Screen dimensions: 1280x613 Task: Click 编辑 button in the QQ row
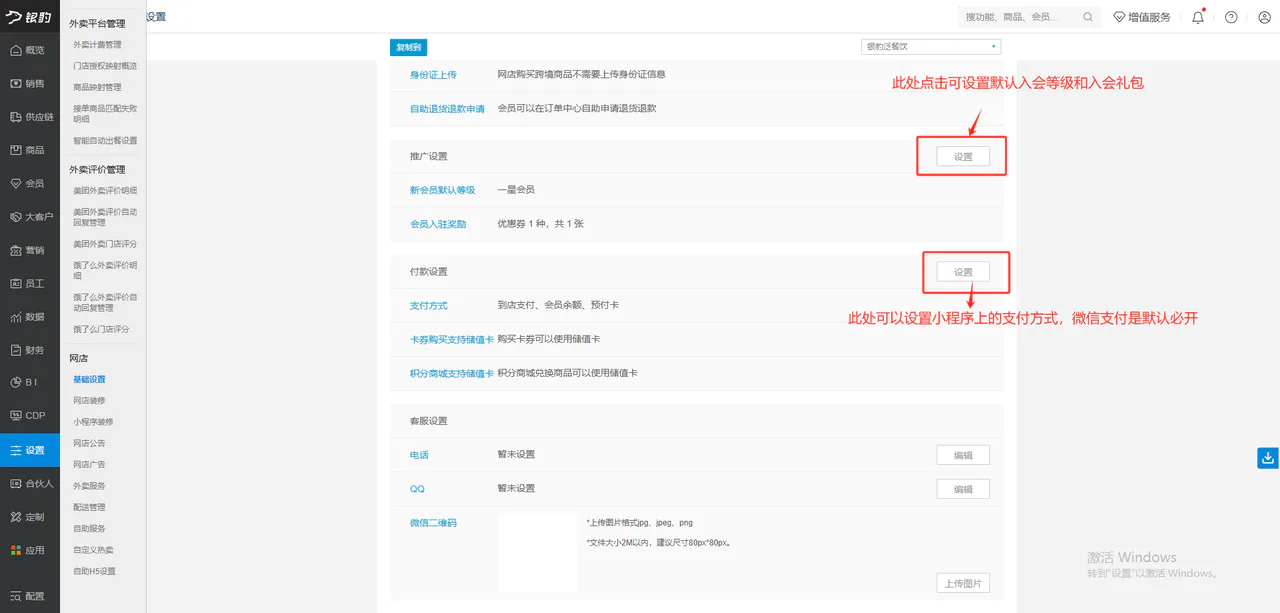pyautogui.click(x=963, y=489)
